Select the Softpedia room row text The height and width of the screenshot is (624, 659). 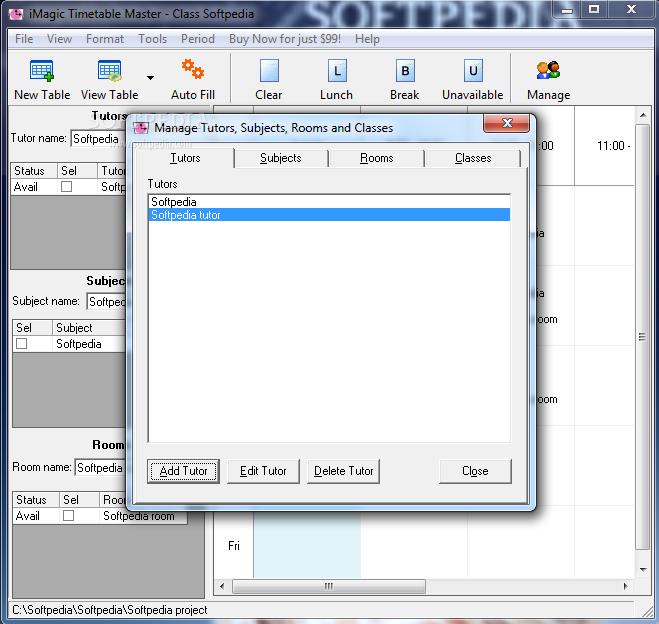pyautogui.click(x=139, y=516)
